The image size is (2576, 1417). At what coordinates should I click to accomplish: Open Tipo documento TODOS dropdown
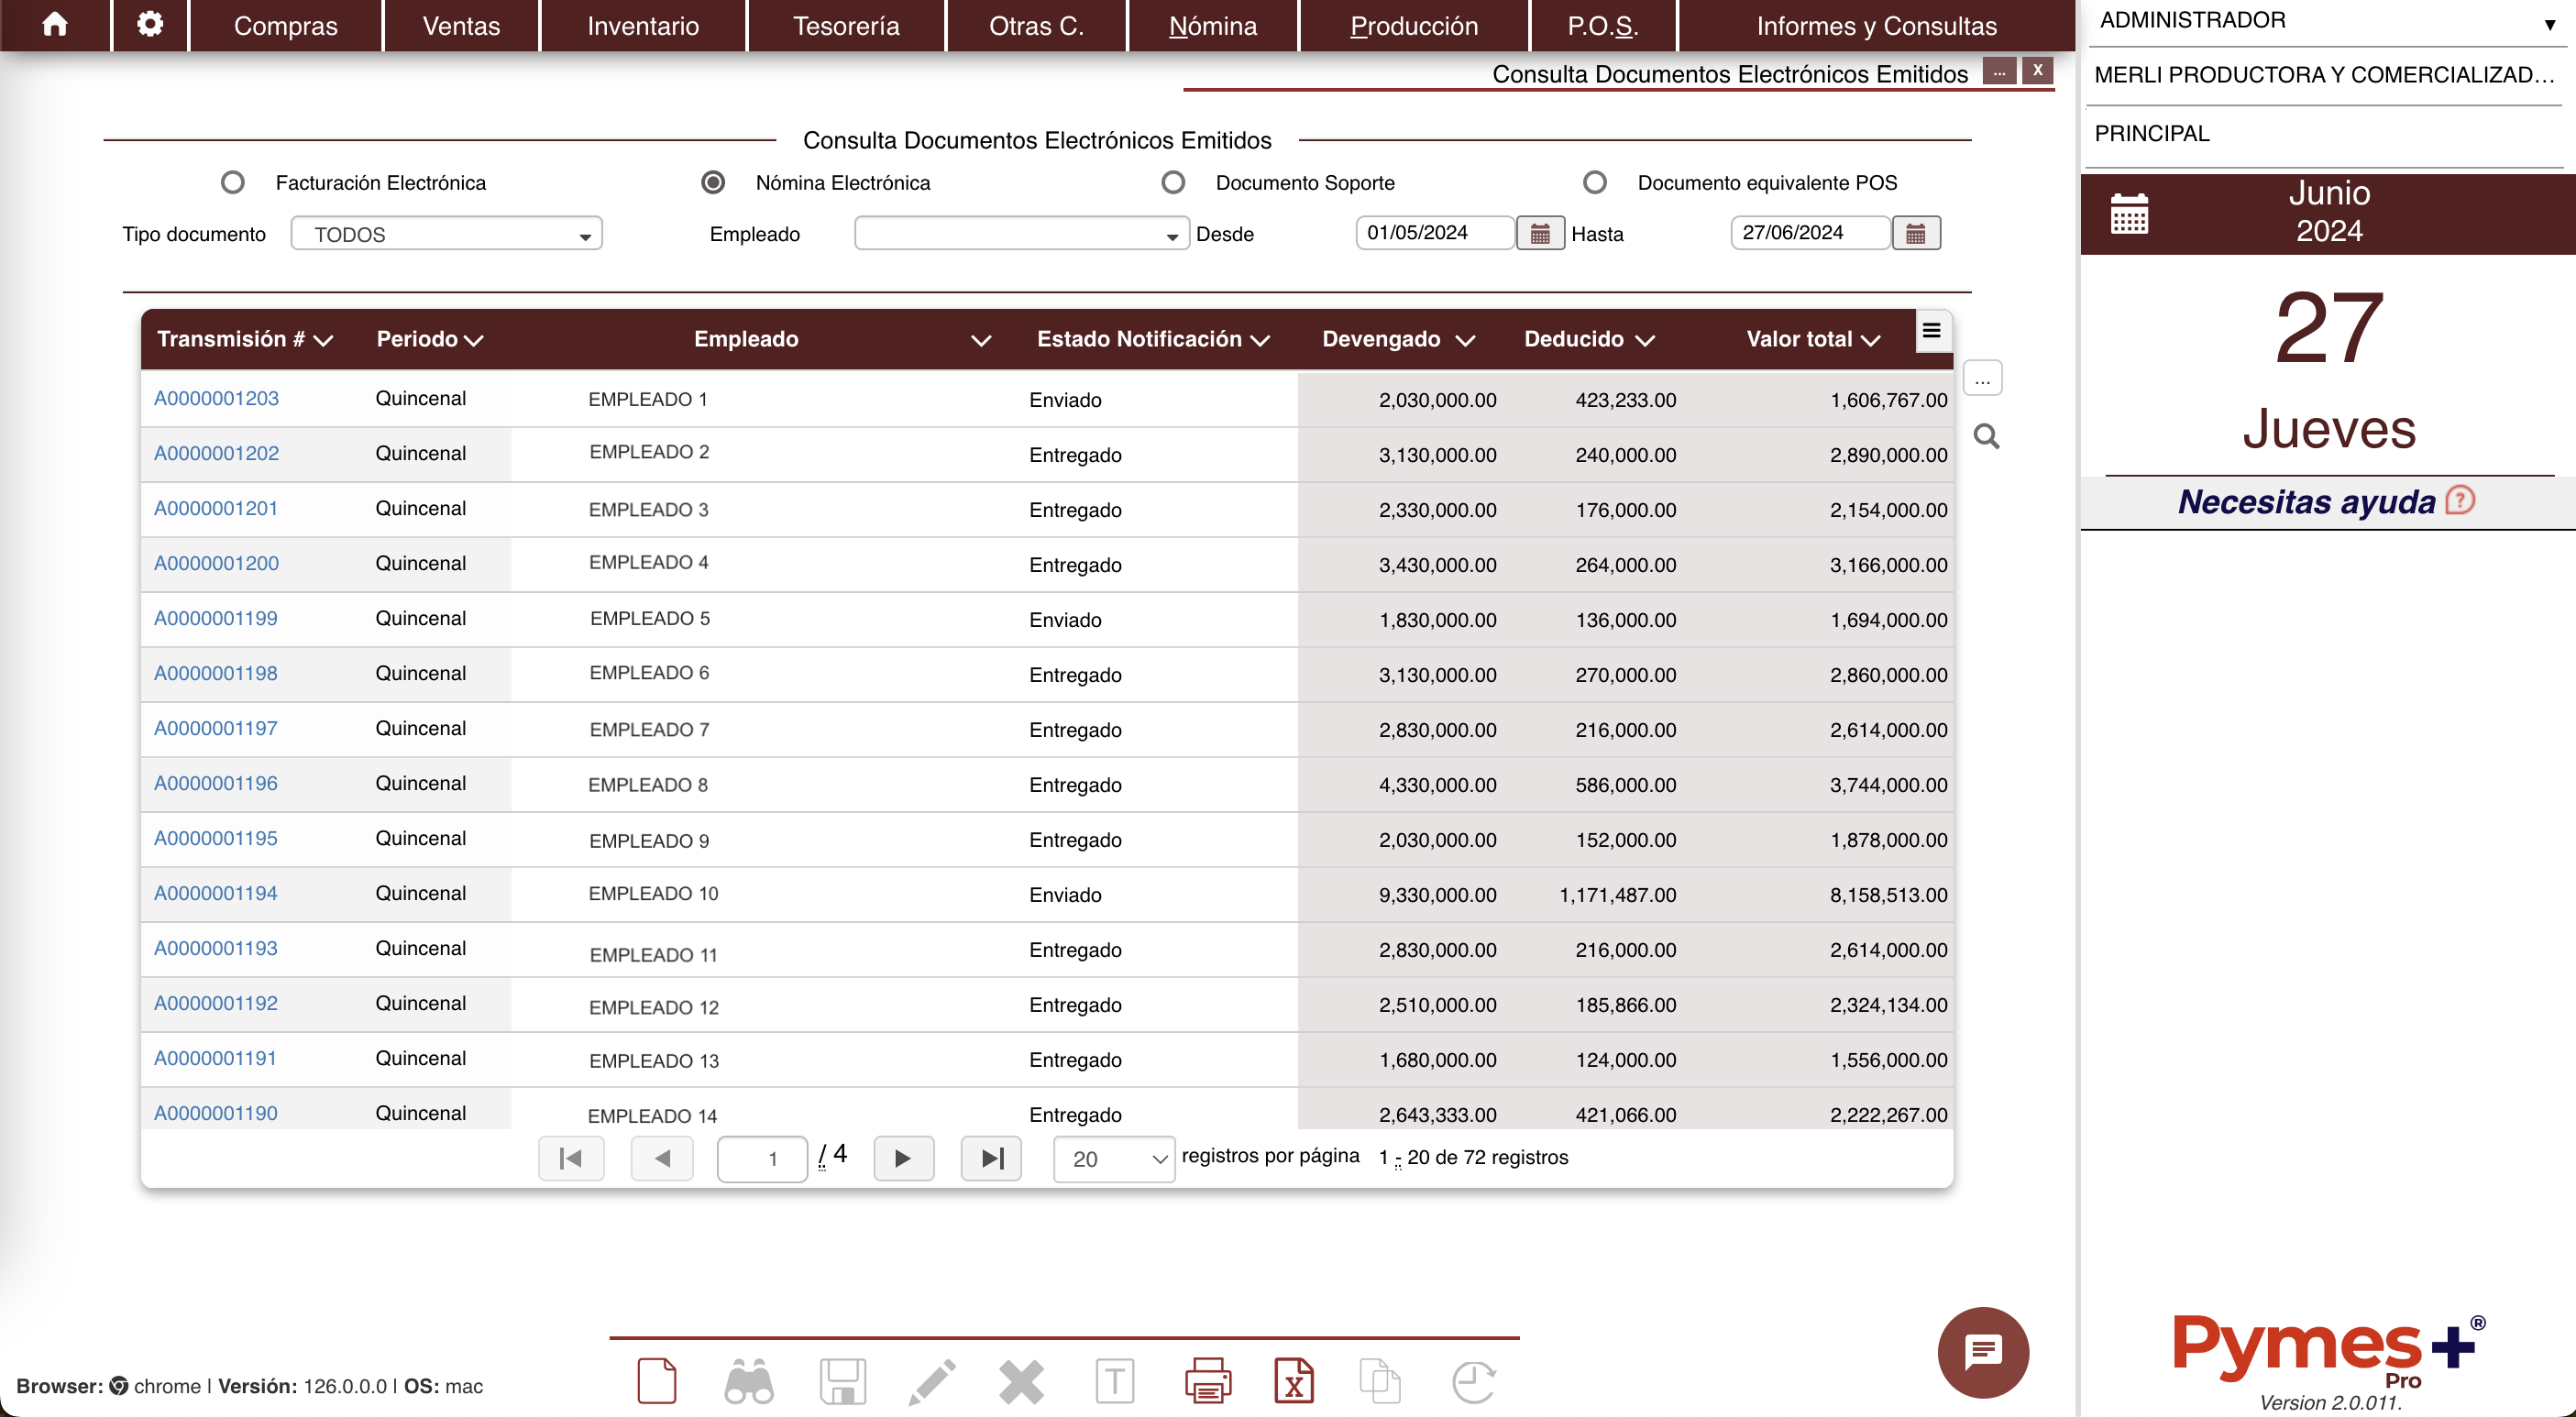[x=446, y=234]
